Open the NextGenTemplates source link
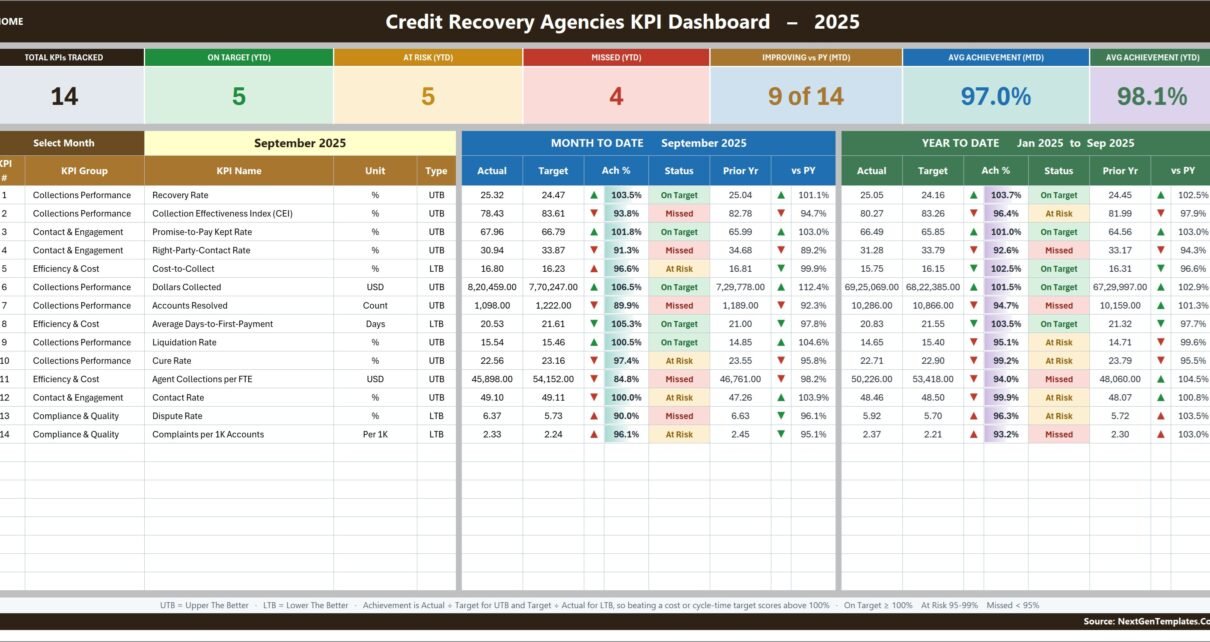 pos(1146,621)
